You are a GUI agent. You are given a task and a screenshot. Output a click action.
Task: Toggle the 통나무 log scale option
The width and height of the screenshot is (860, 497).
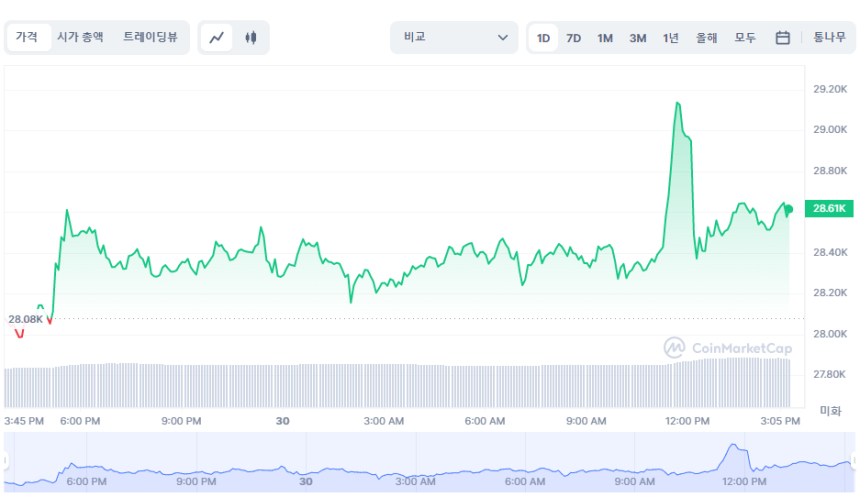(x=829, y=38)
